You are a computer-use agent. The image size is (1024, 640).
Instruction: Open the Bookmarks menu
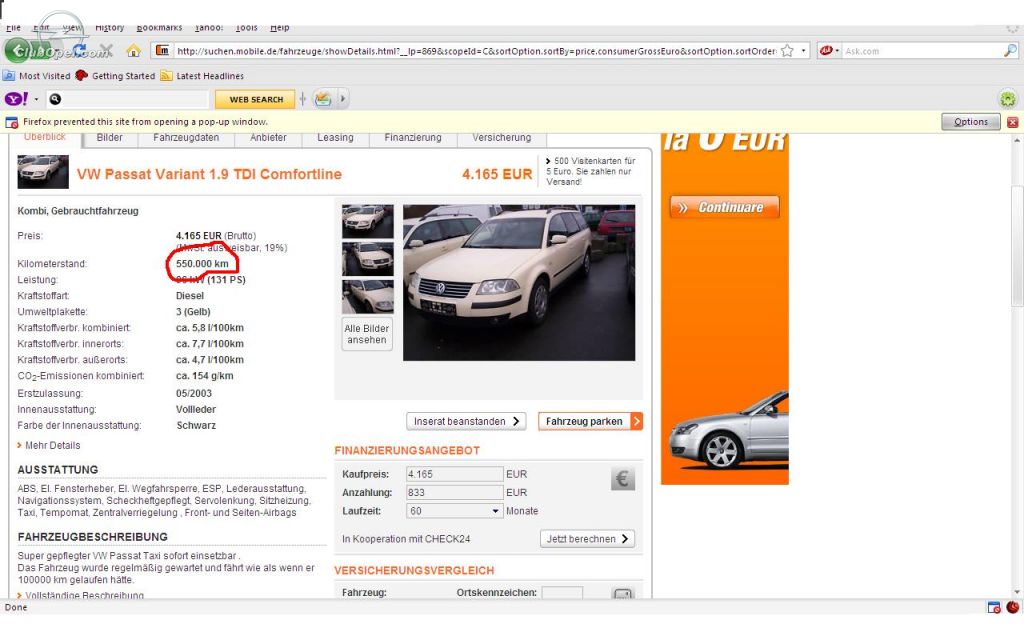(x=159, y=27)
